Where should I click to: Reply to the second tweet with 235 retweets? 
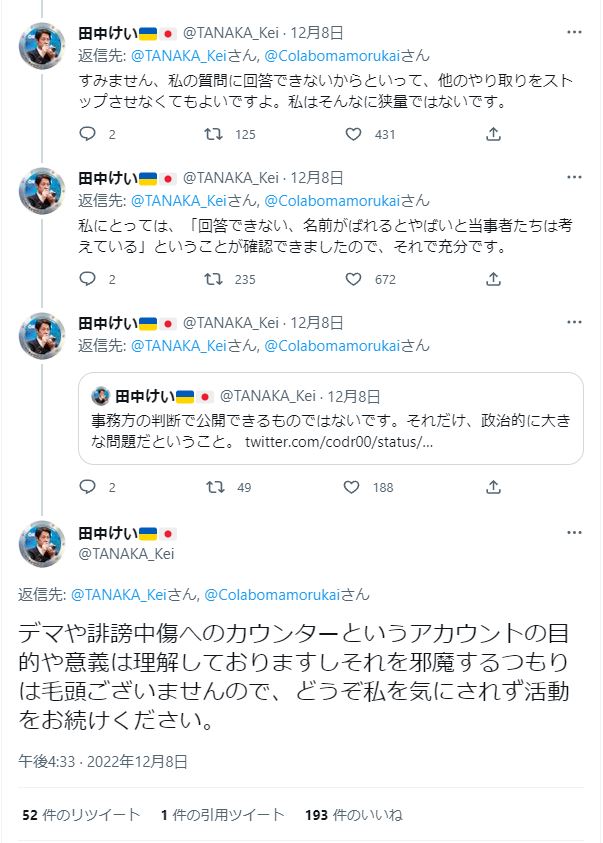(87, 280)
